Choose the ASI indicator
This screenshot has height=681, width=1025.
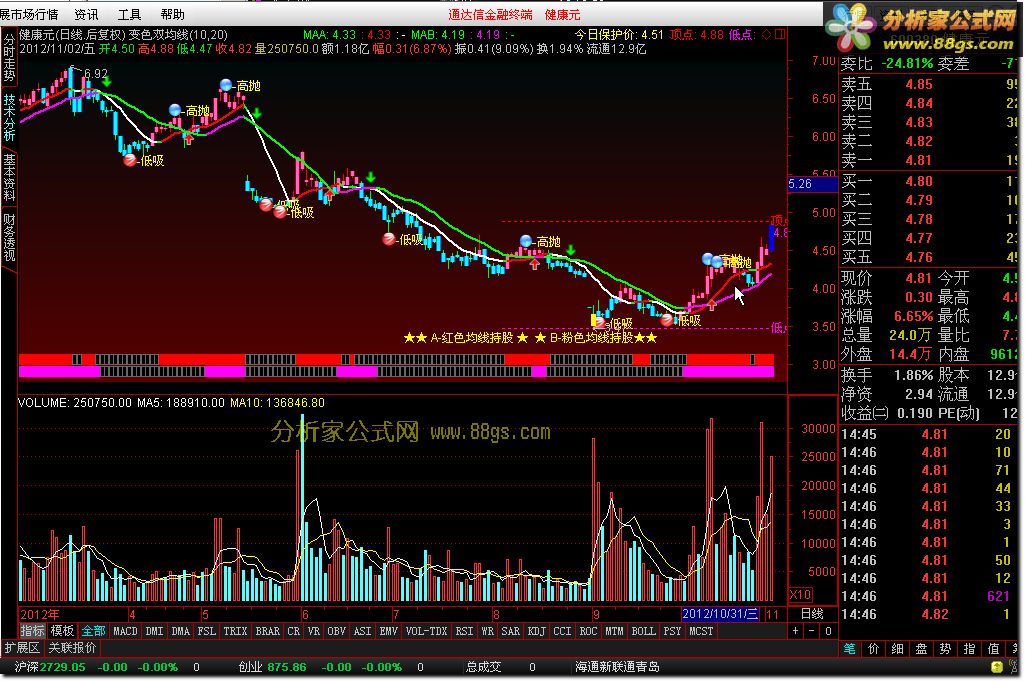[363, 631]
